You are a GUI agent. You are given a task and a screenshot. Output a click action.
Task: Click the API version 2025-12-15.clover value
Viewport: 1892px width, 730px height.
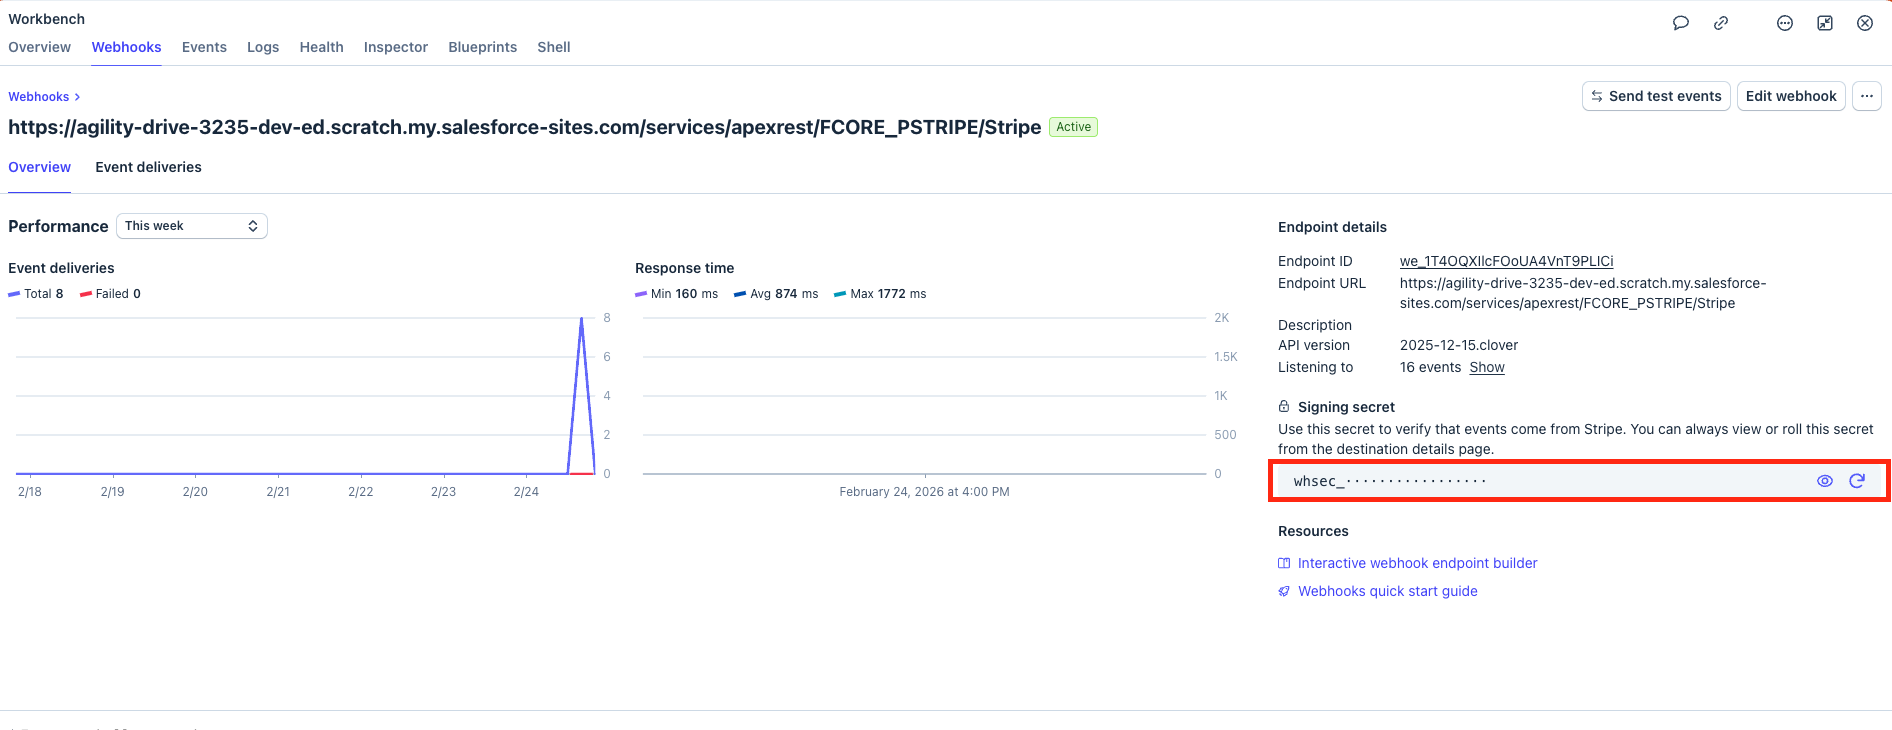(1459, 345)
